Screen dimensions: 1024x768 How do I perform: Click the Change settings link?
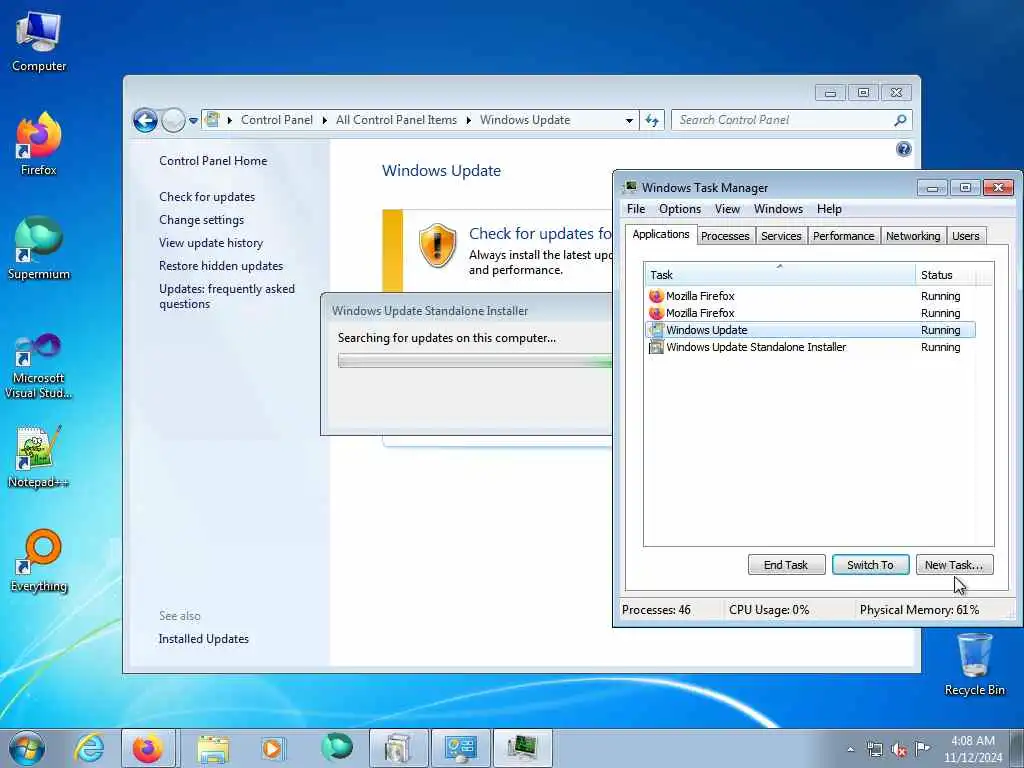click(x=201, y=219)
